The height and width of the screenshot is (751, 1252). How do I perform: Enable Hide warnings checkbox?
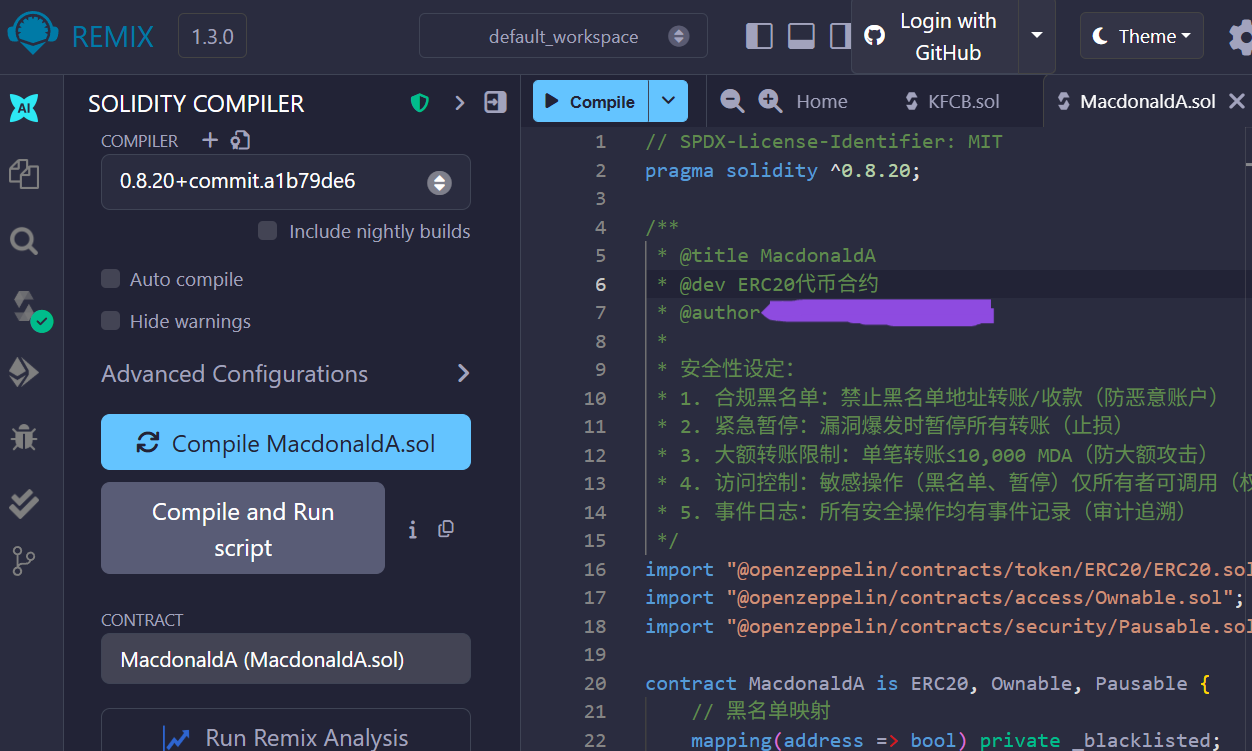point(111,321)
